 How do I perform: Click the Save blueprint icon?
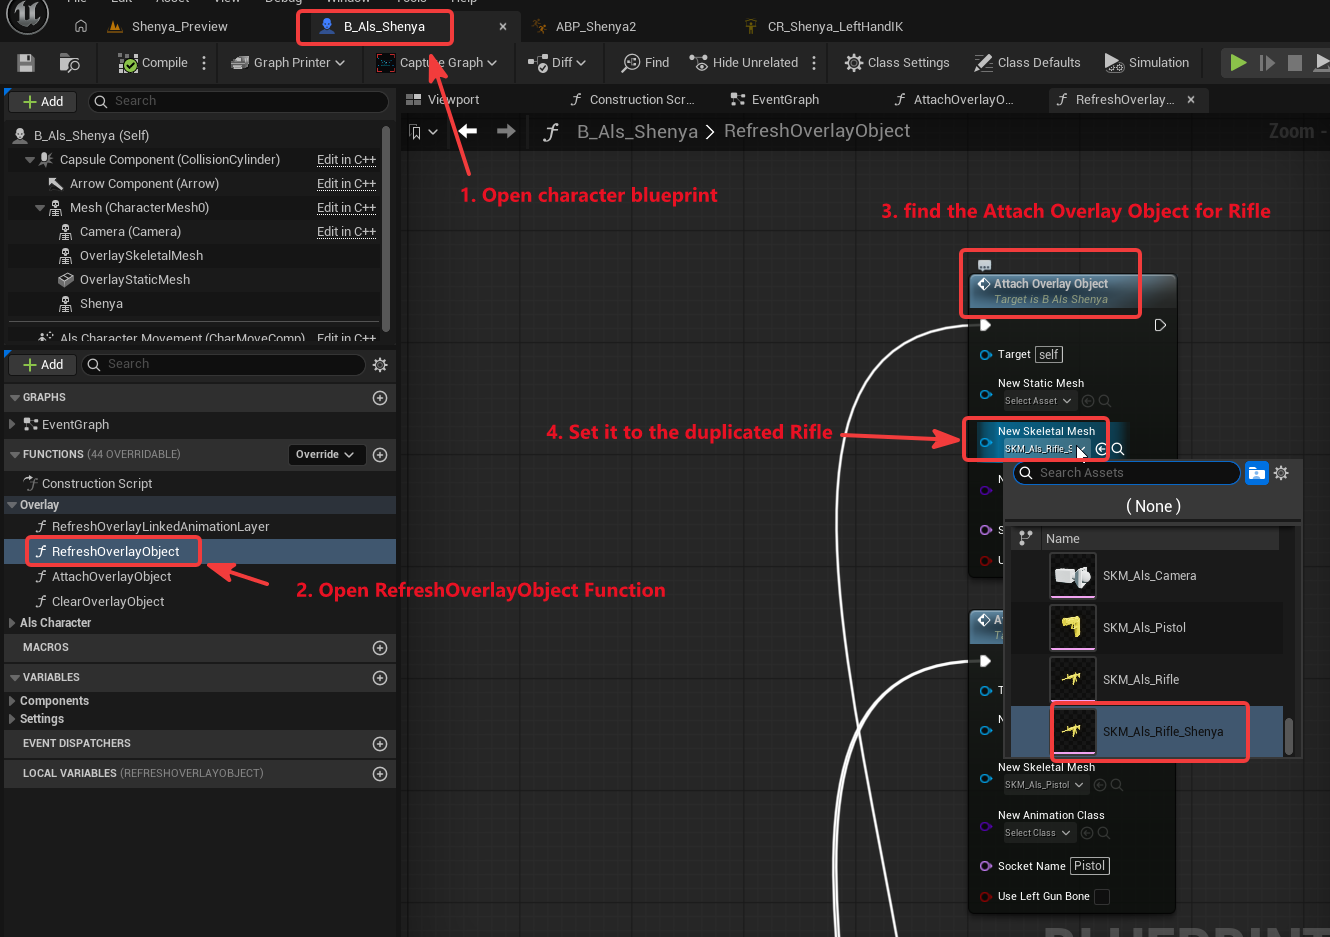pos(26,63)
